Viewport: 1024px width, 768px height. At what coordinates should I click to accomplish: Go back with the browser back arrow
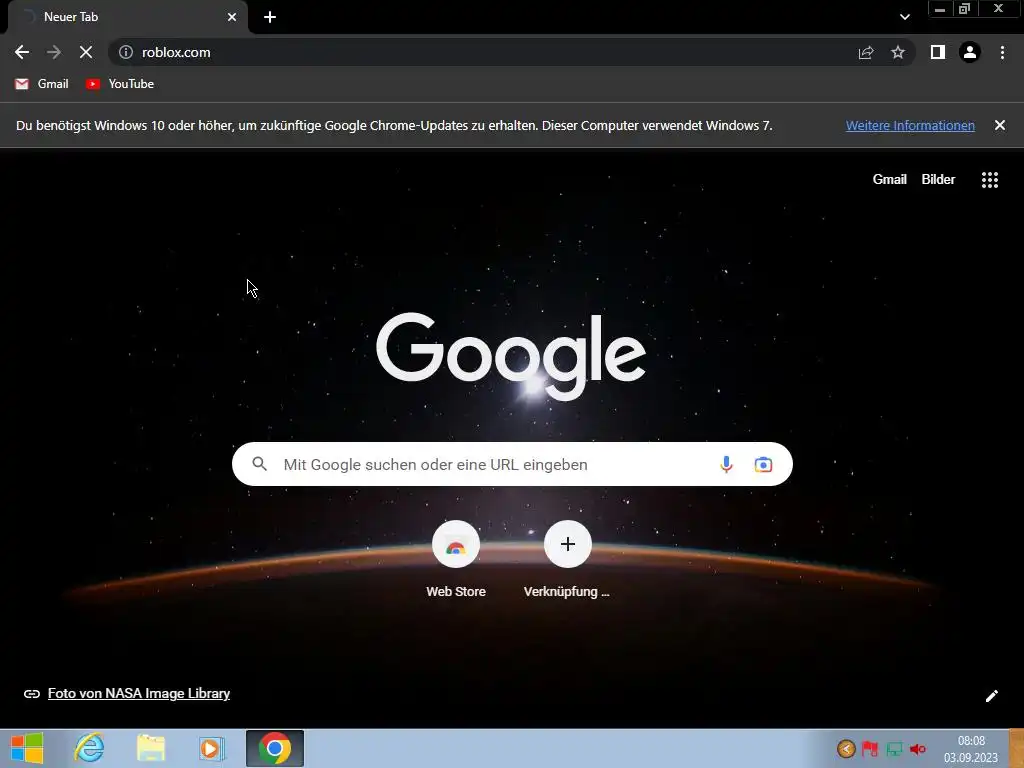coord(22,52)
